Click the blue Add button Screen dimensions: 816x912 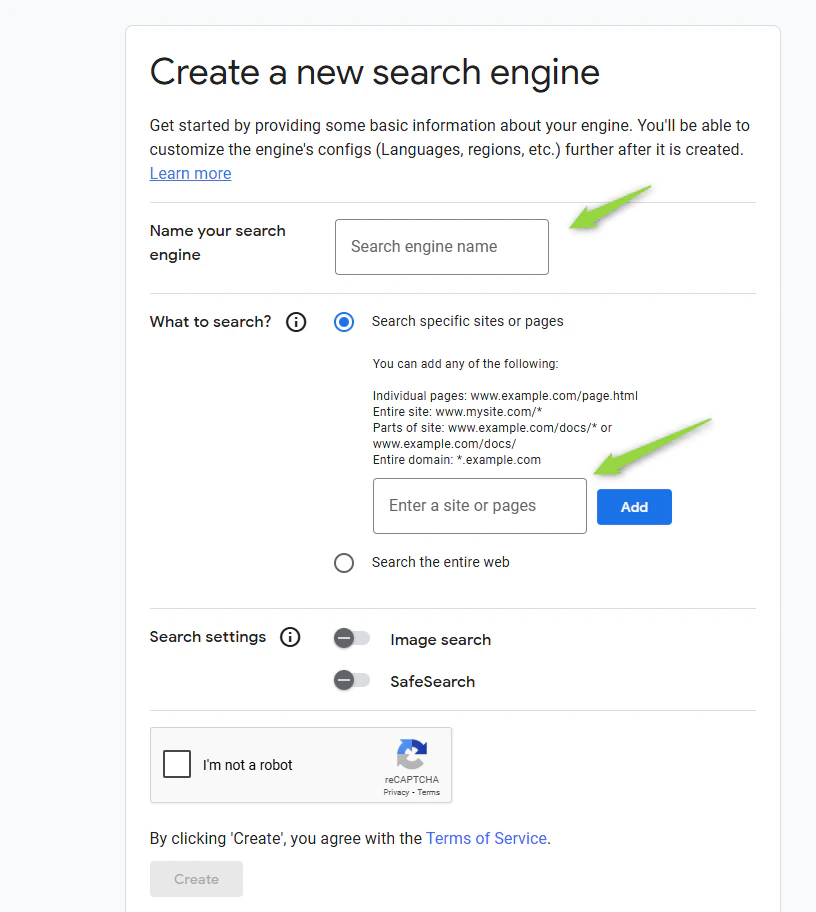pos(634,507)
